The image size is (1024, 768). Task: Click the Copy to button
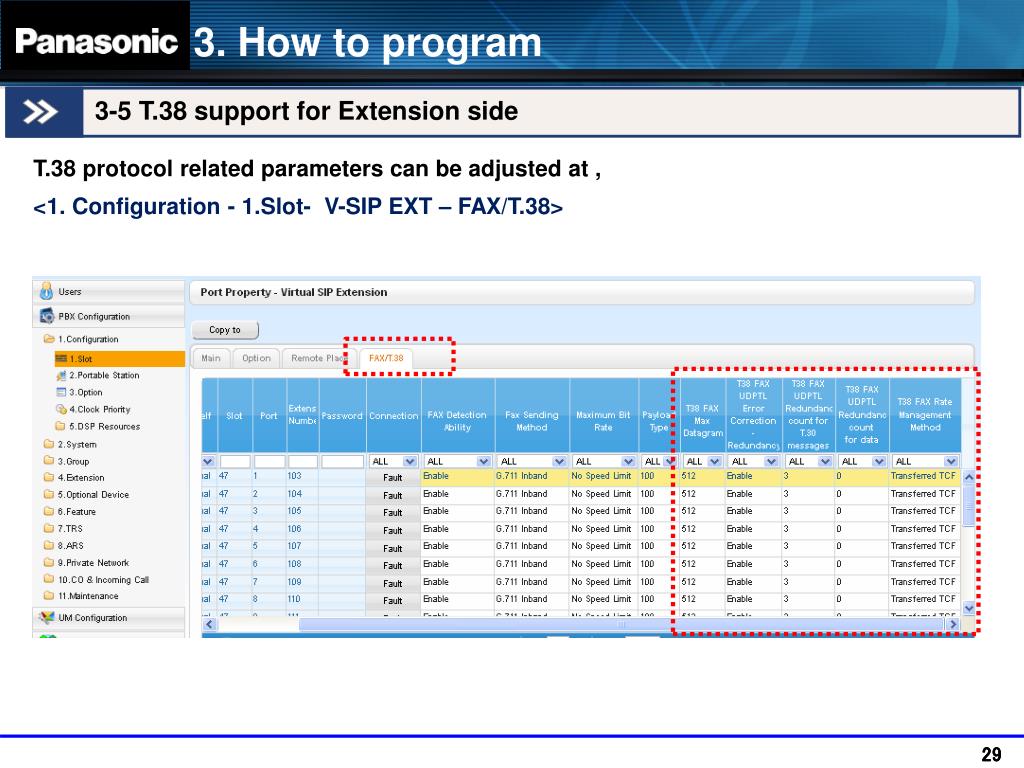click(x=225, y=330)
